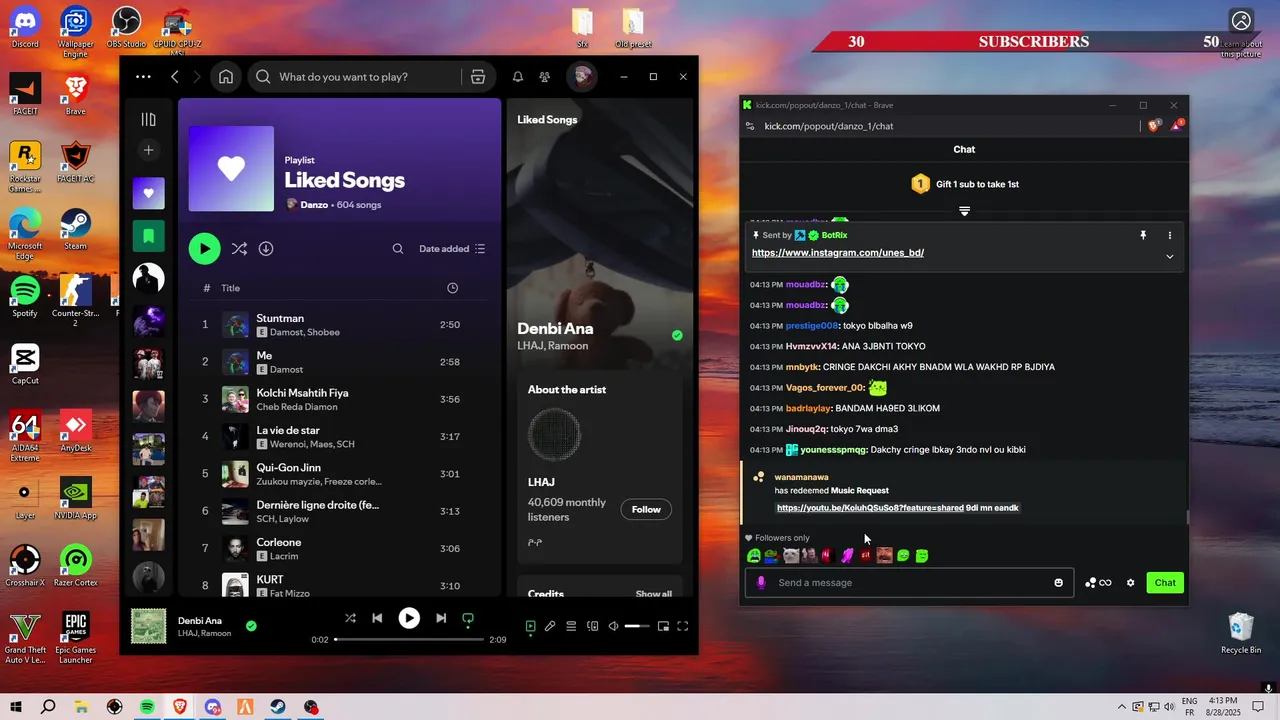Screen dimensions: 1280x720
Task: Open pinned Instagram unes_bd link
Action: 838,253
